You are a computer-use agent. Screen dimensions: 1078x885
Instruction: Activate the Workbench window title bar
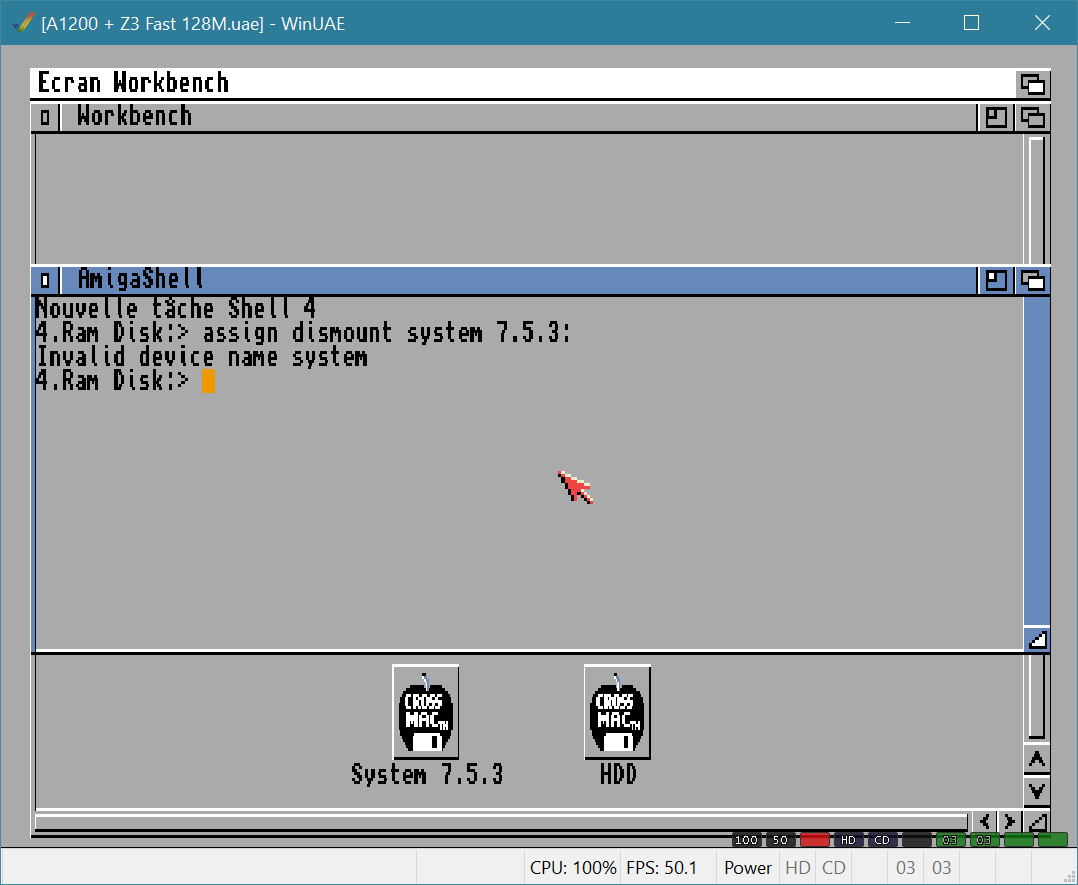[500, 117]
